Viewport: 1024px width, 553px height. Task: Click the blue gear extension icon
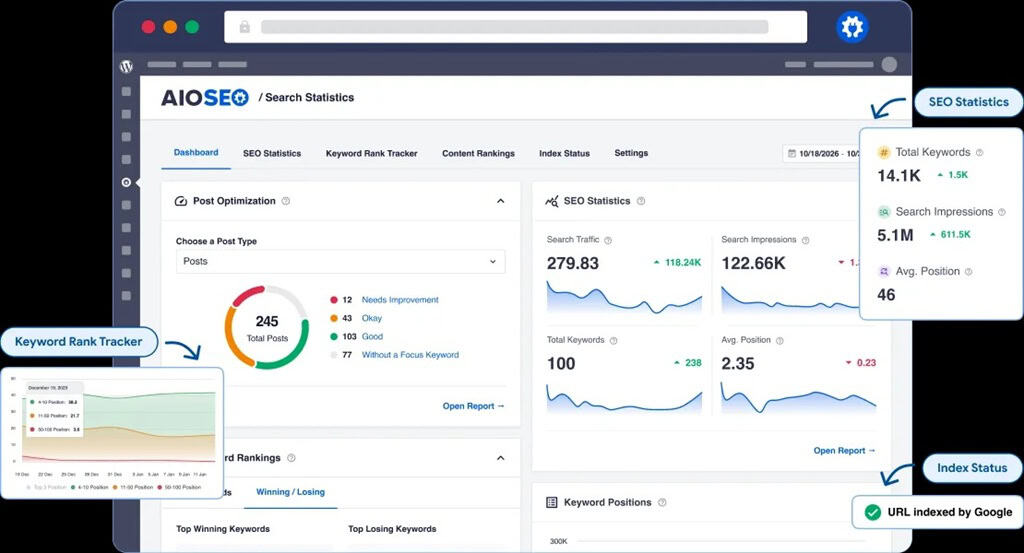[x=852, y=27]
